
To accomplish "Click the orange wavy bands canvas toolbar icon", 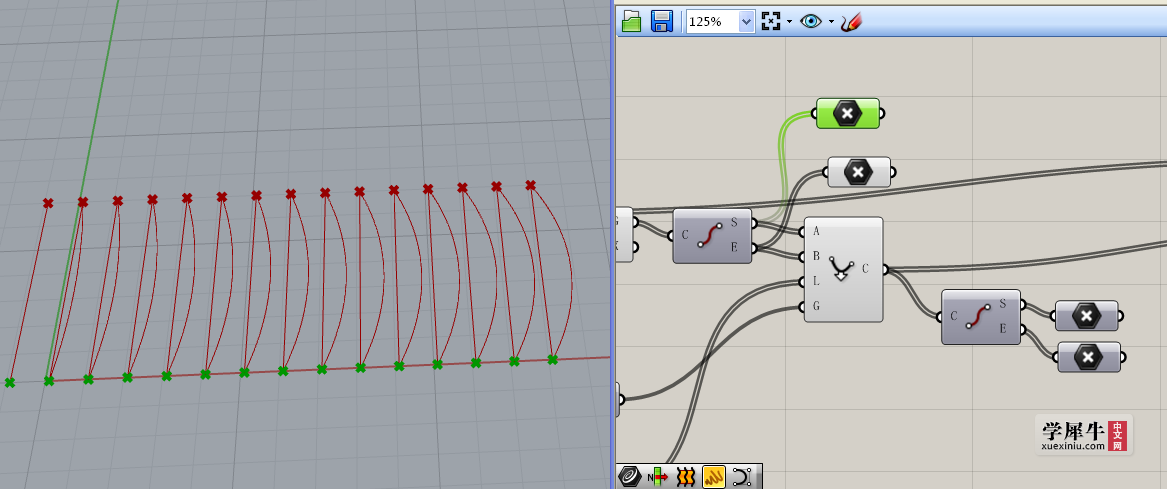I will [x=685, y=476].
